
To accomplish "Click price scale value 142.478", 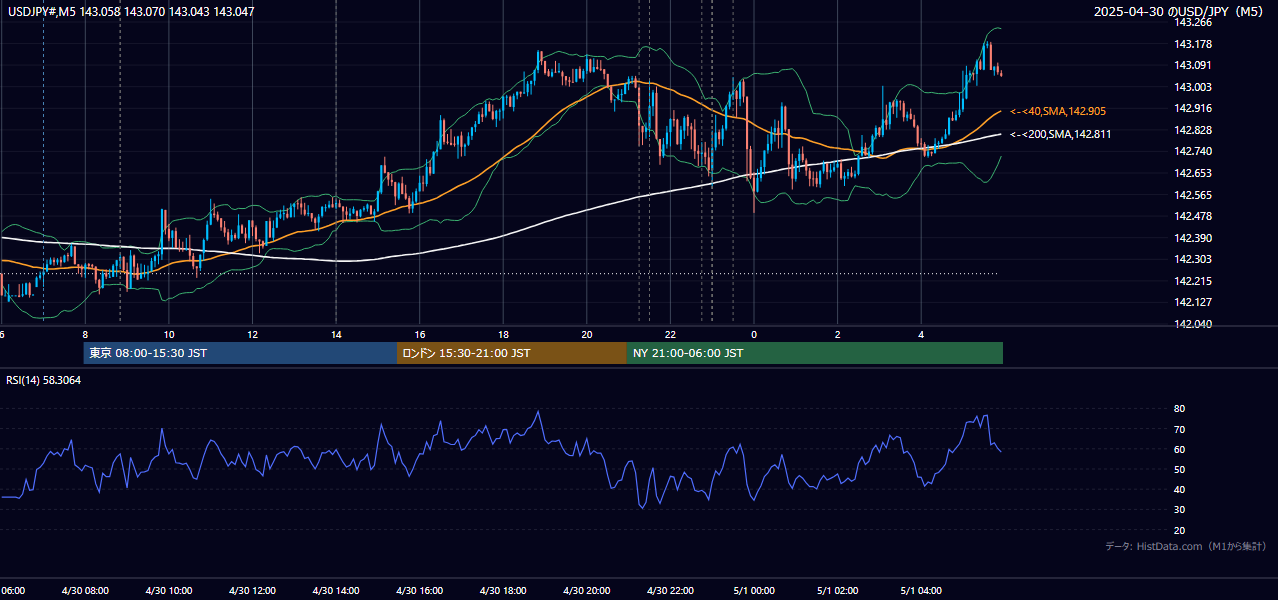I will point(1194,216).
